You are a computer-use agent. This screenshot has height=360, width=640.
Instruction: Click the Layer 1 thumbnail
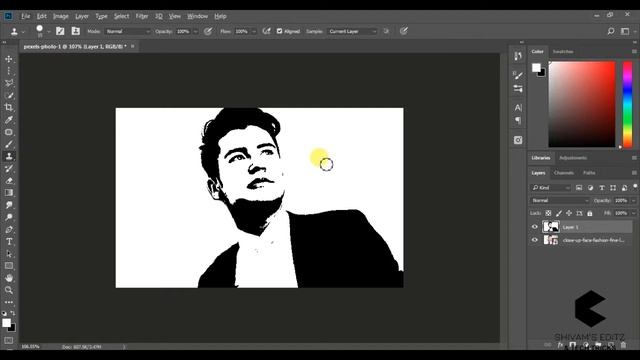click(x=551, y=227)
